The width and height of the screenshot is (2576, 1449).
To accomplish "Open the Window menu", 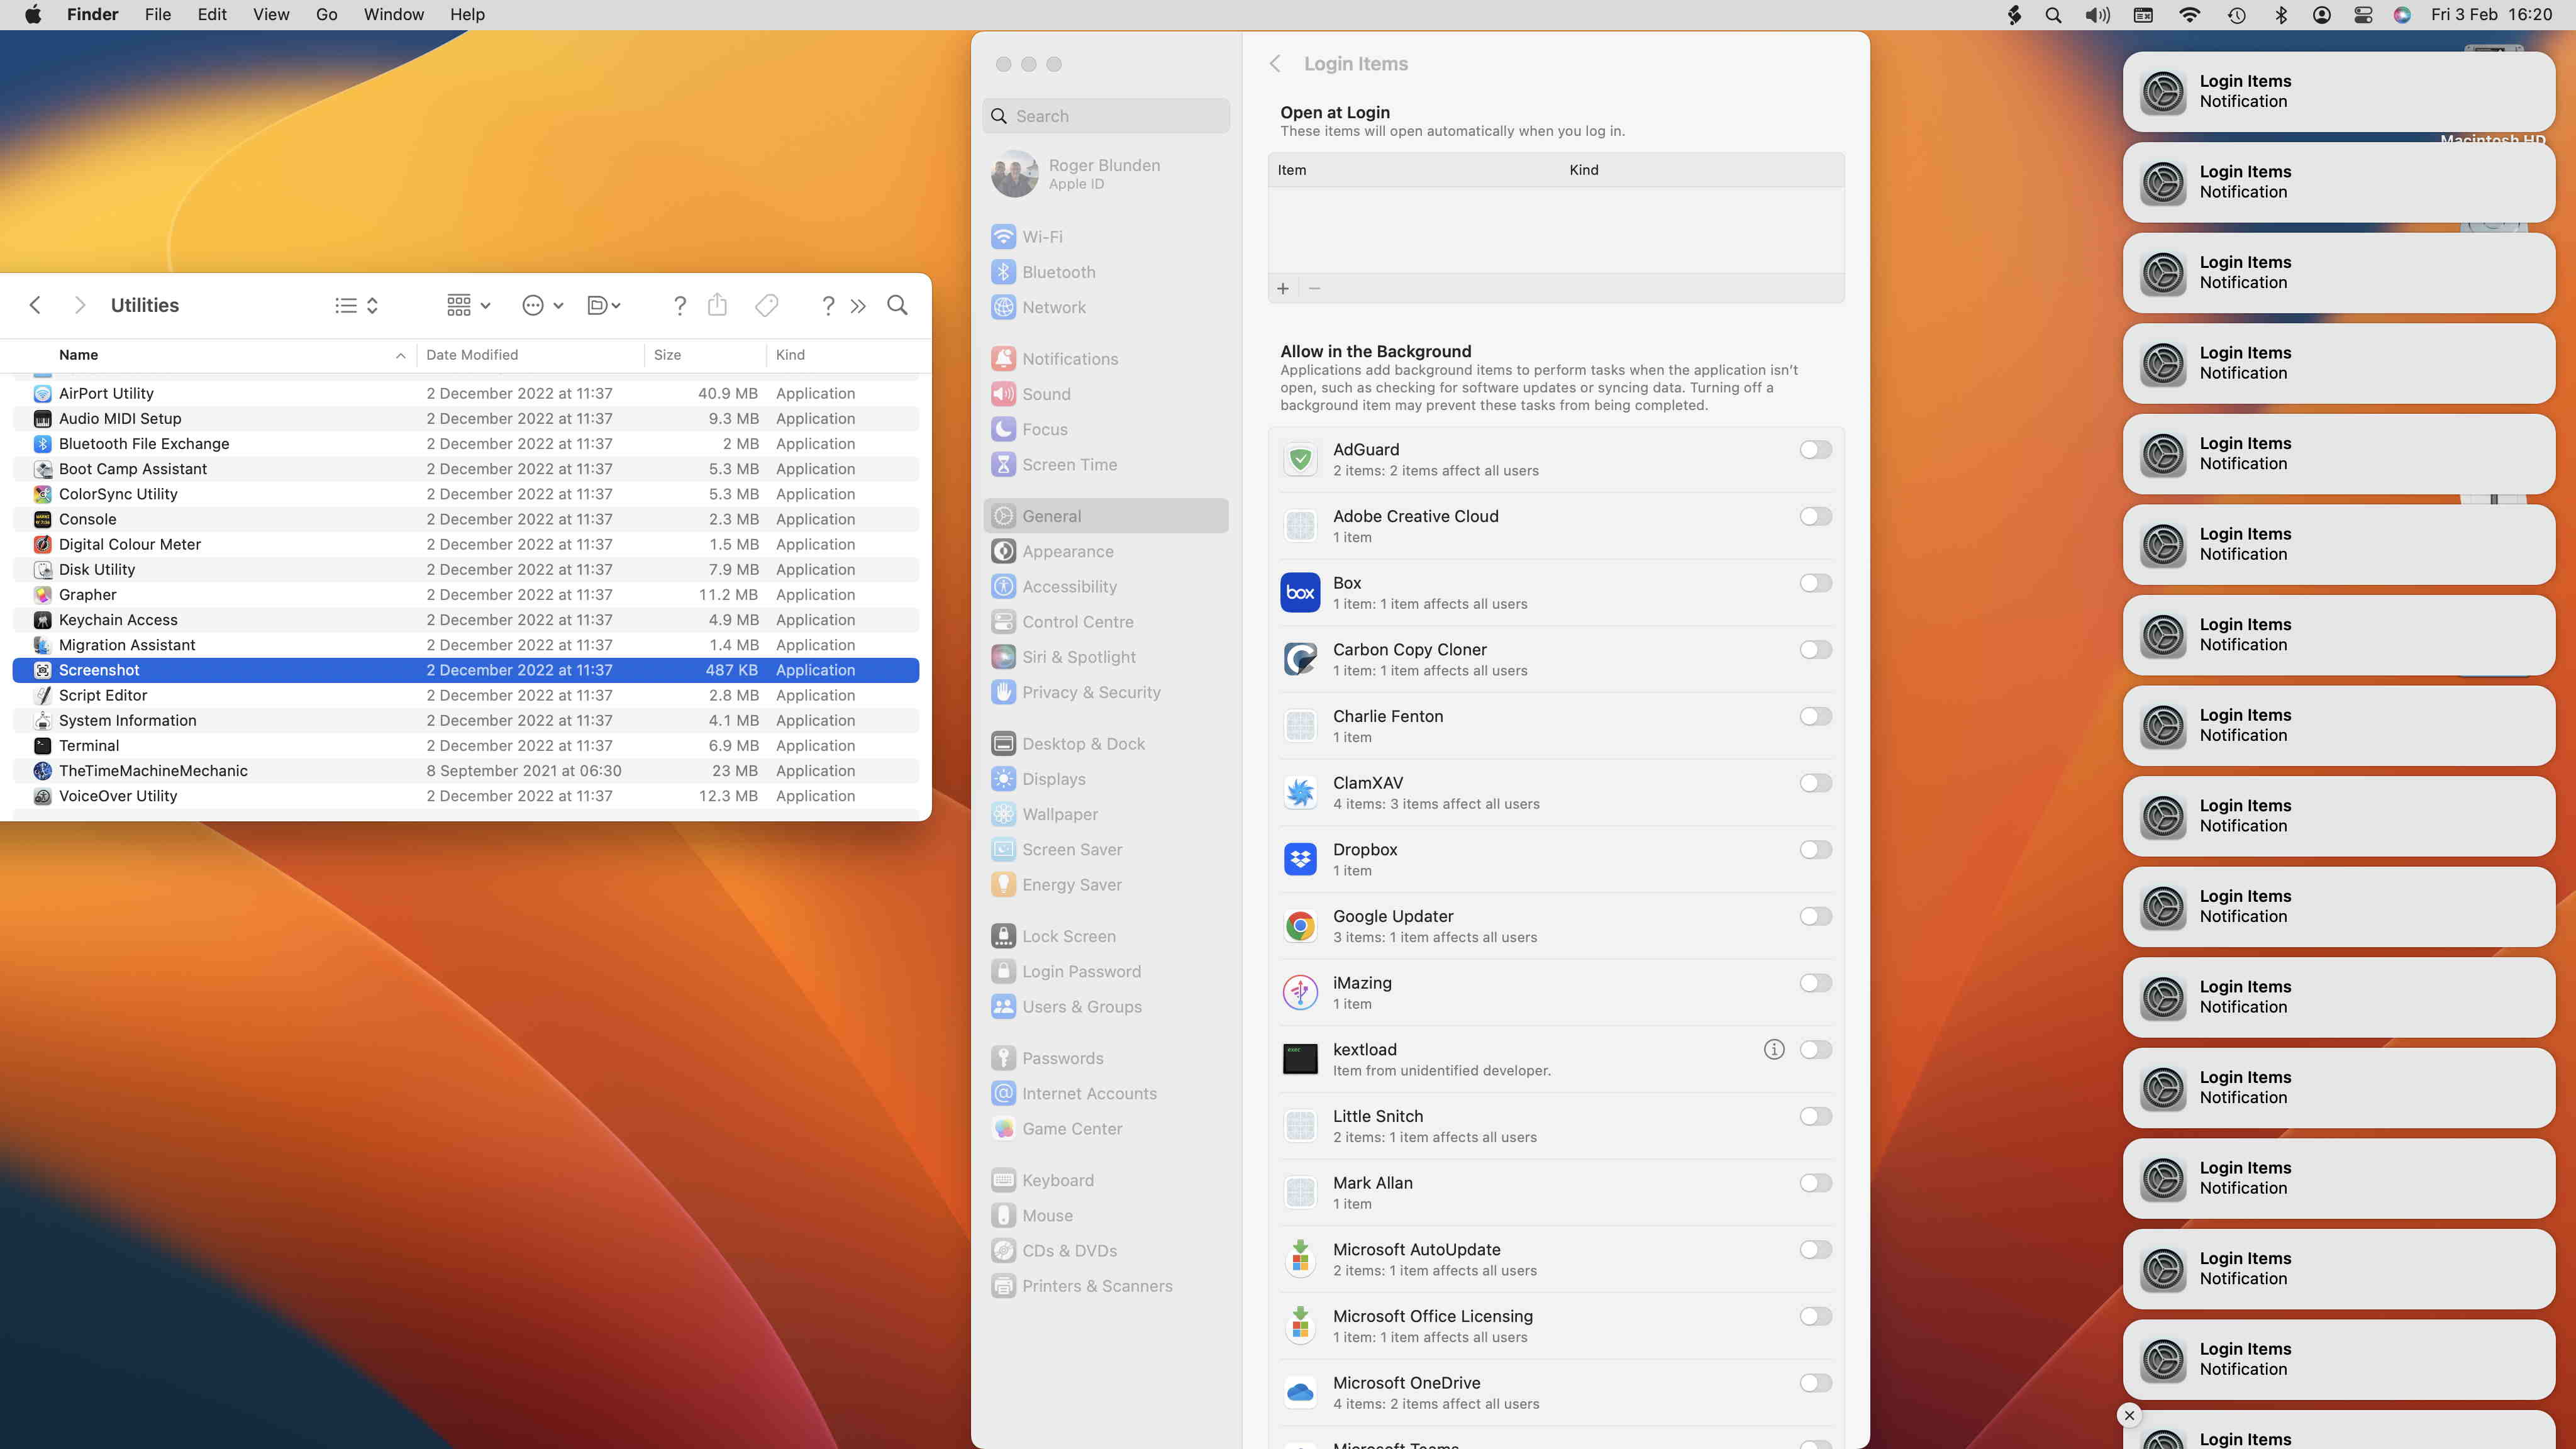I will click(x=393, y=15).
